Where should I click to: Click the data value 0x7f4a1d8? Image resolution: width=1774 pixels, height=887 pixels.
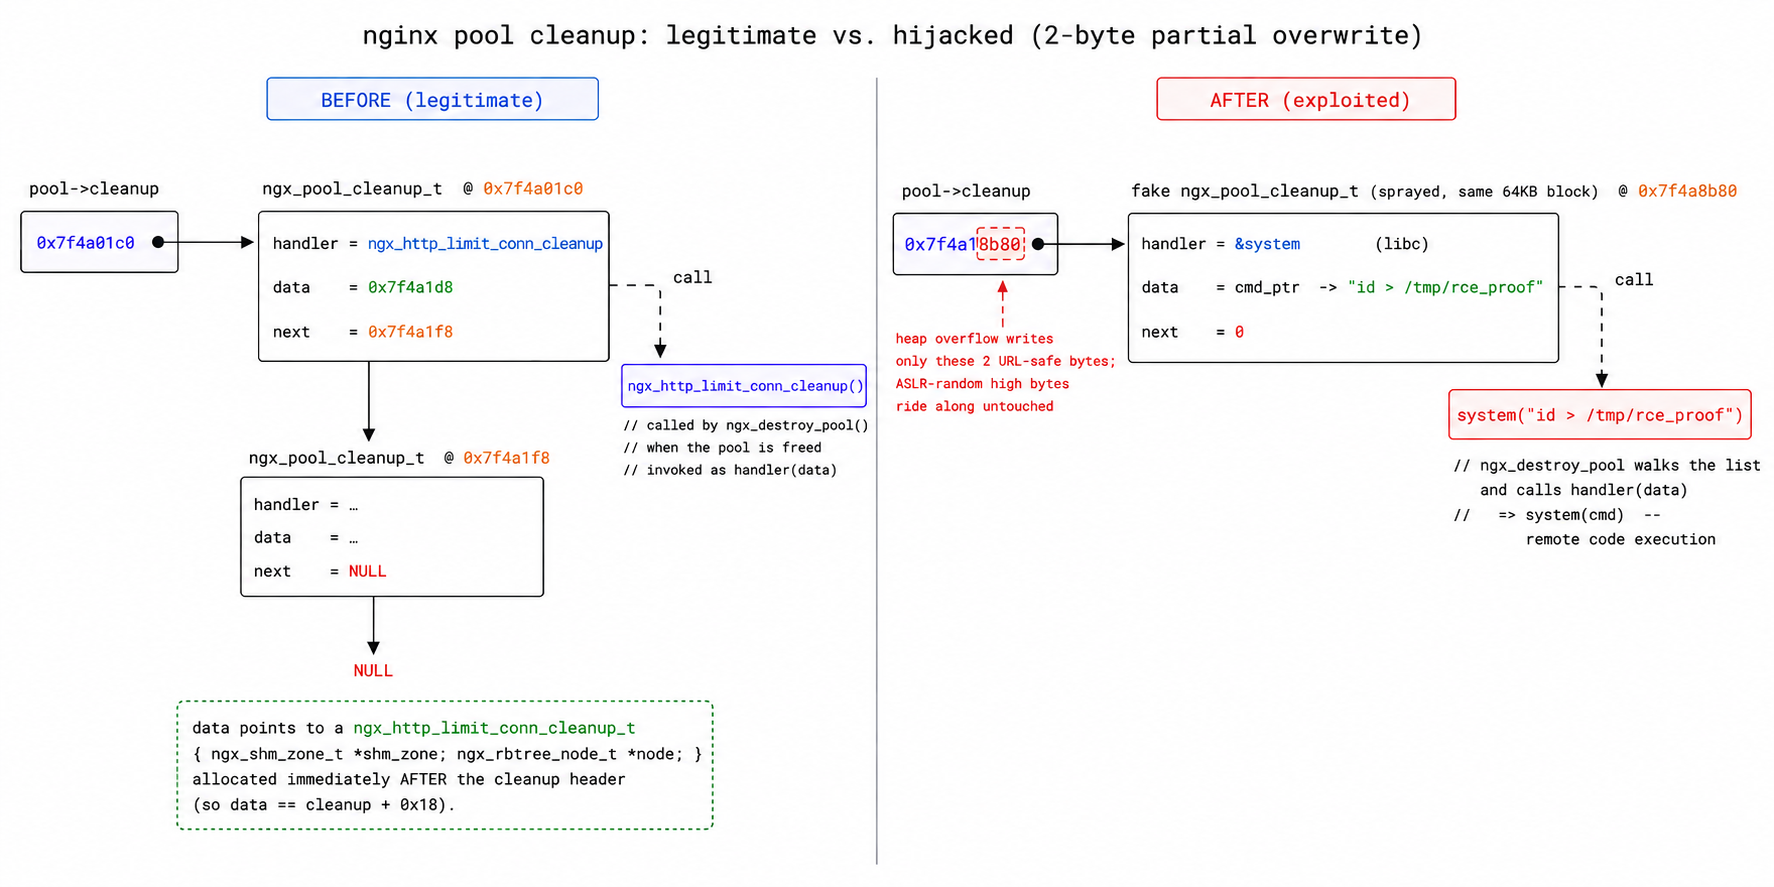pos(410,287)
